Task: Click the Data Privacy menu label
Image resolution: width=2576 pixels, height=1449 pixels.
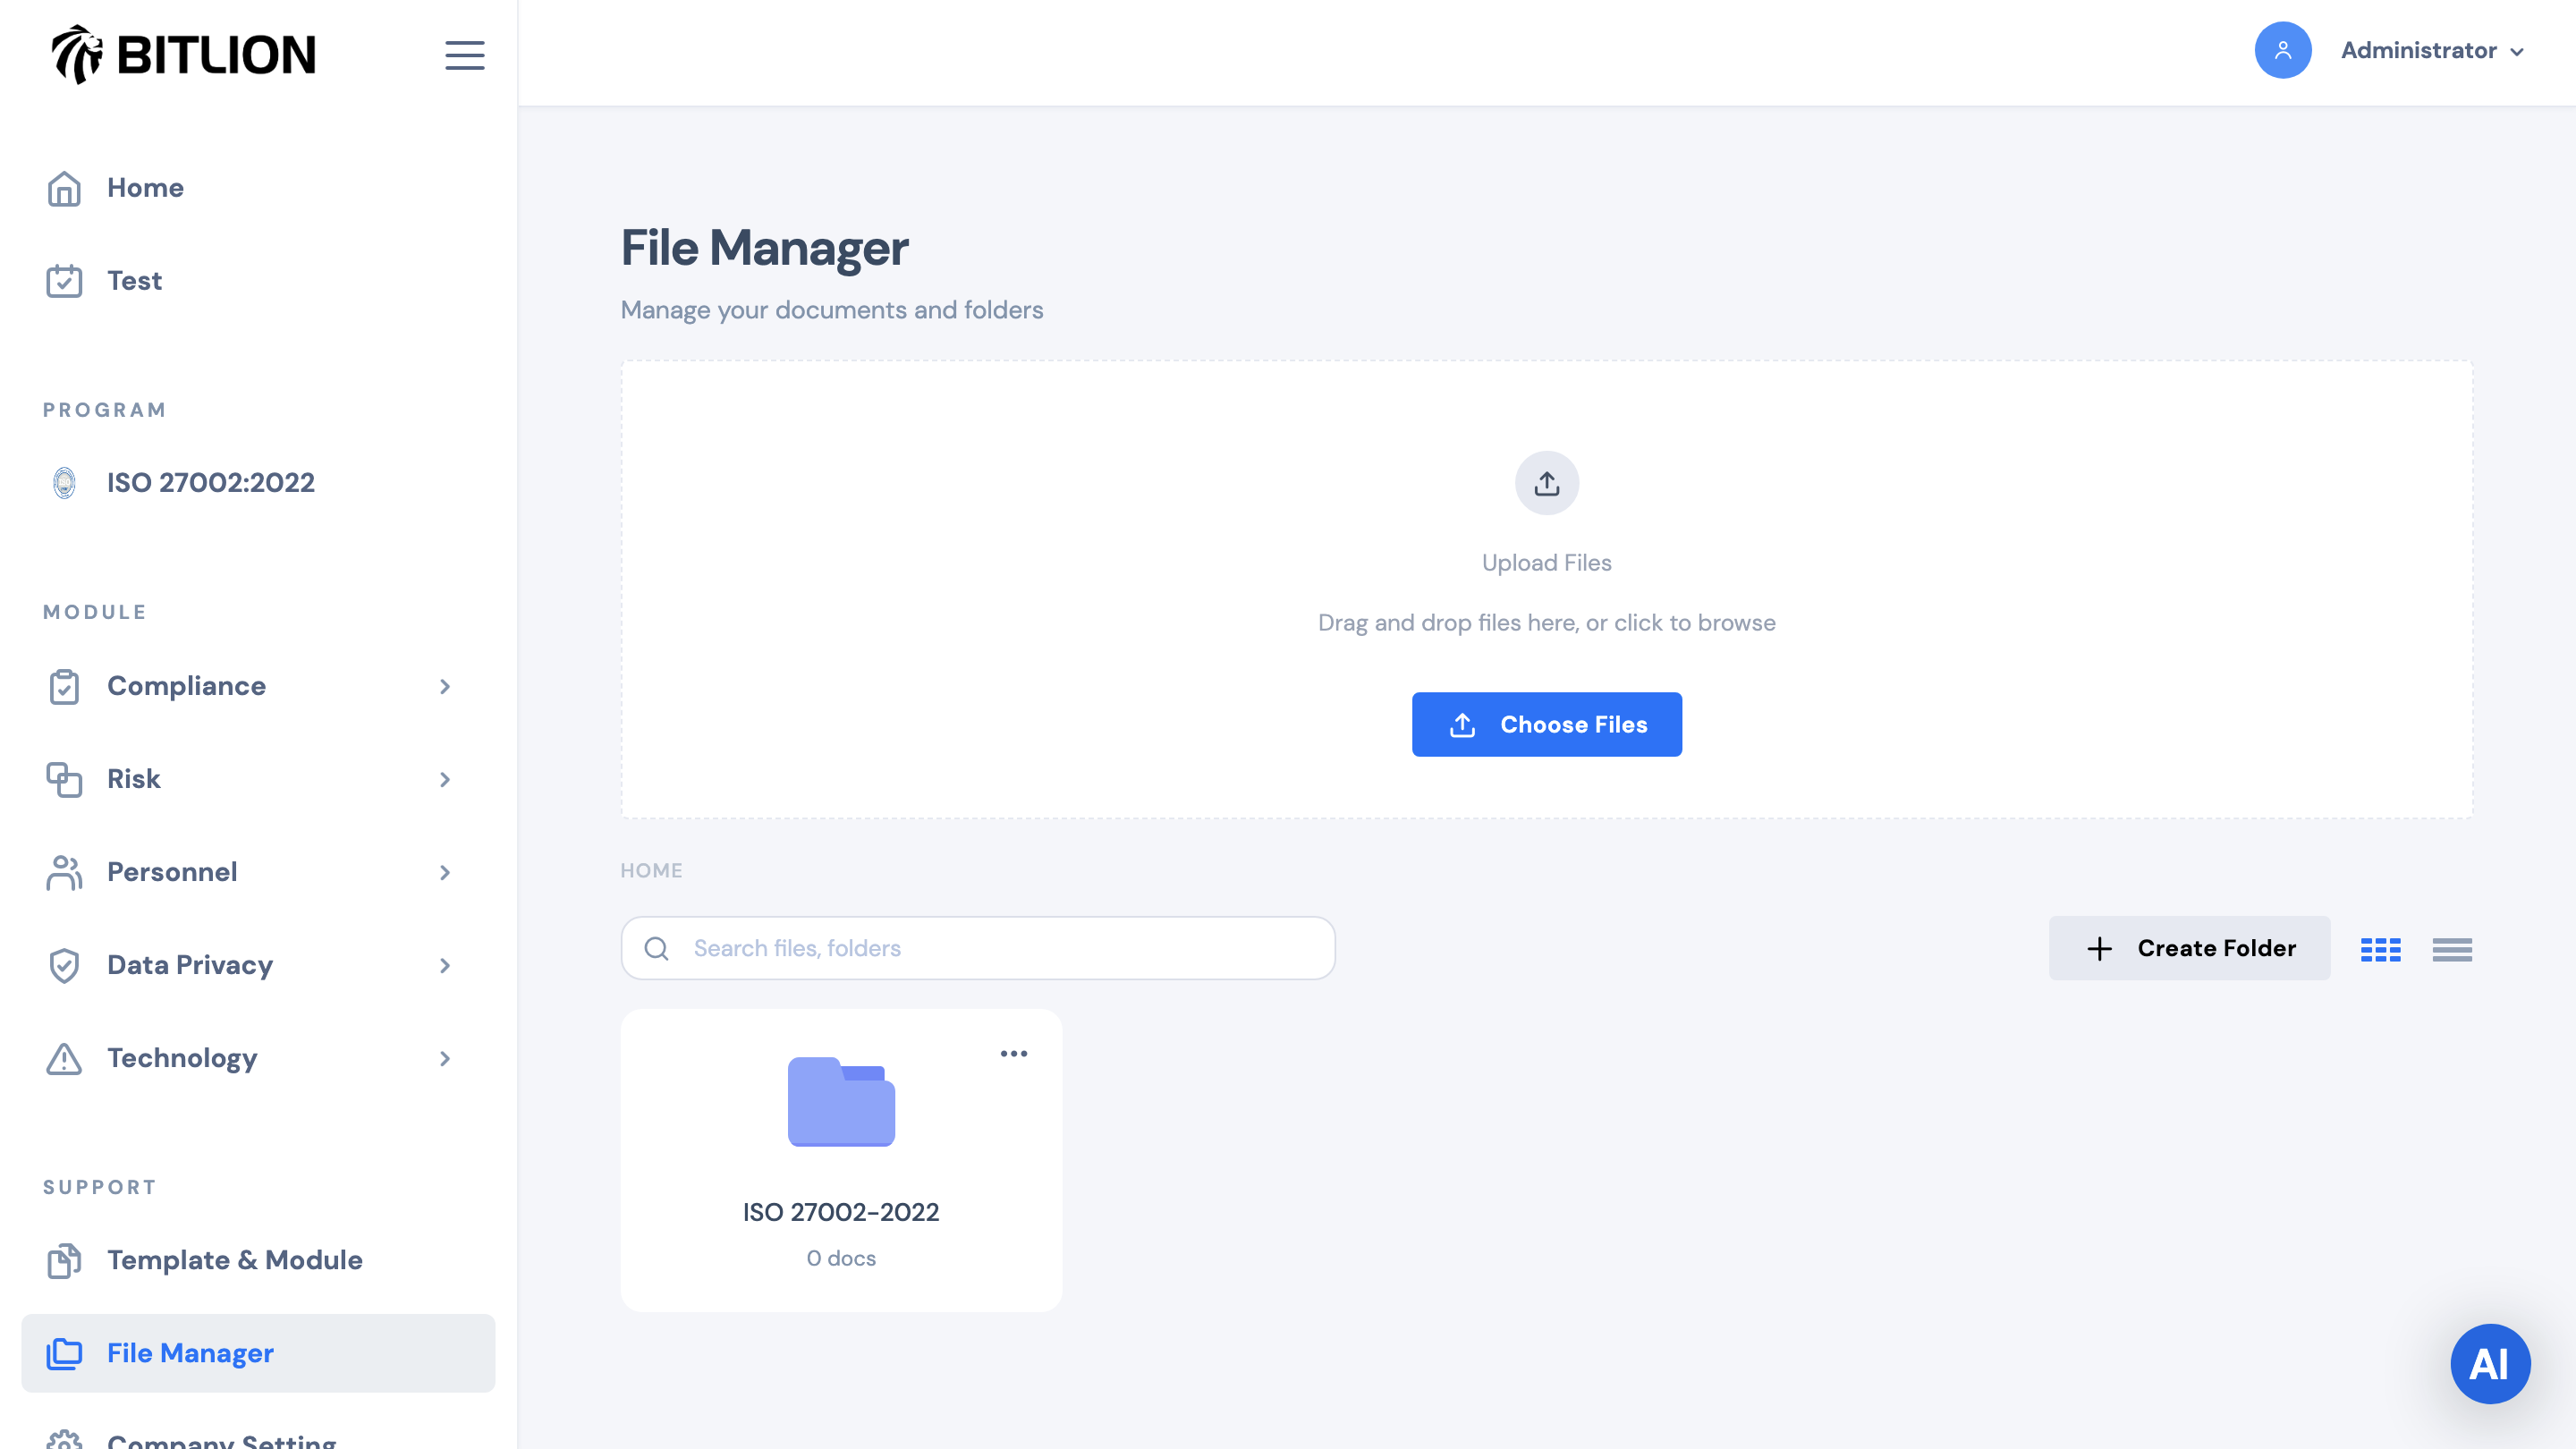Action: (x=190, y=965)
